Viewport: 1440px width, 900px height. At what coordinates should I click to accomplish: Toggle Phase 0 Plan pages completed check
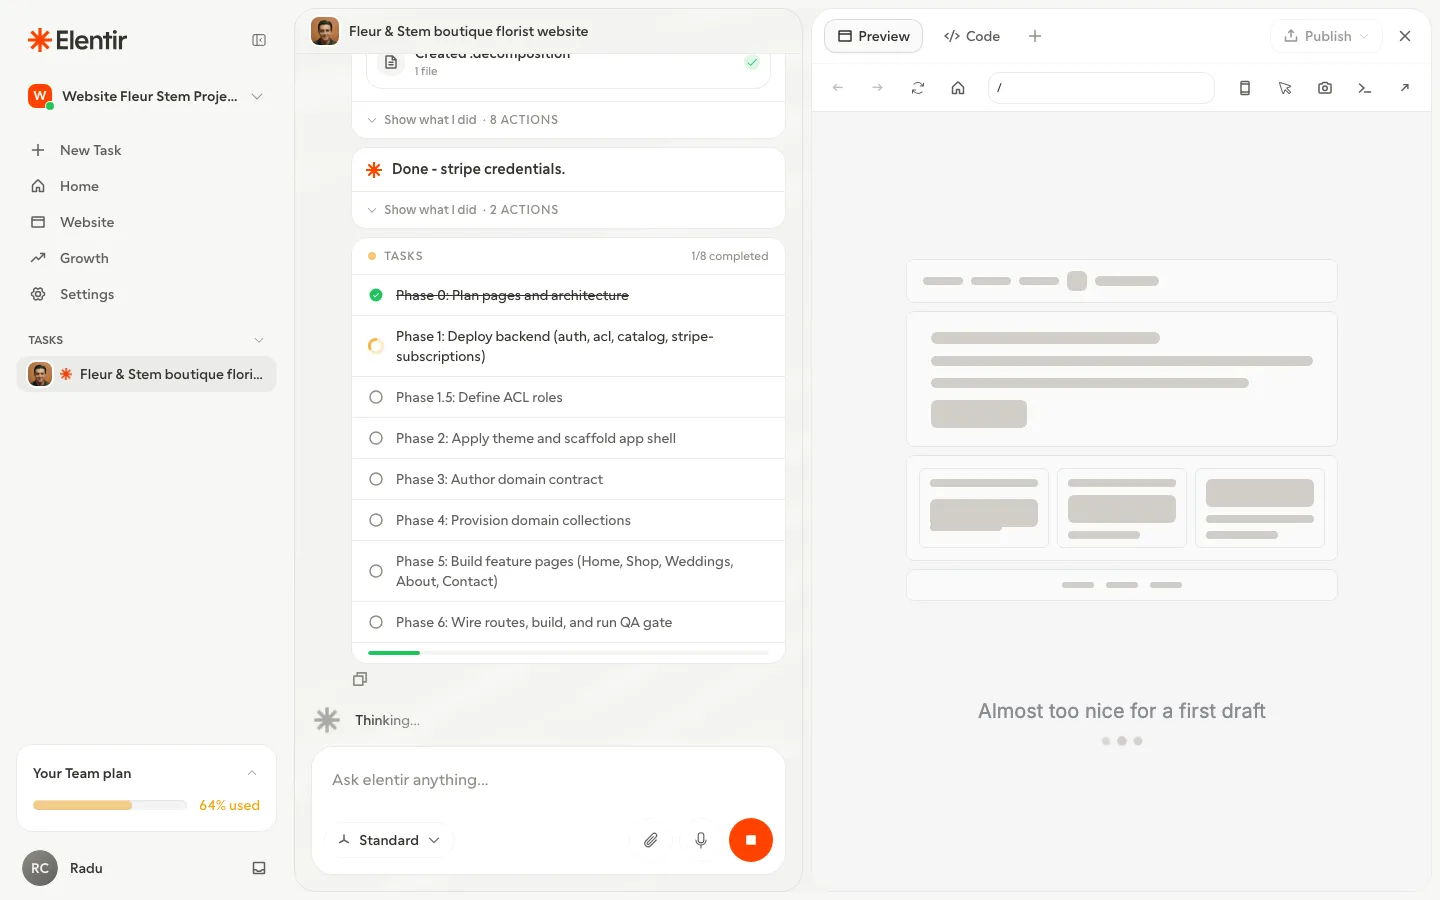[x=376, y=295]
